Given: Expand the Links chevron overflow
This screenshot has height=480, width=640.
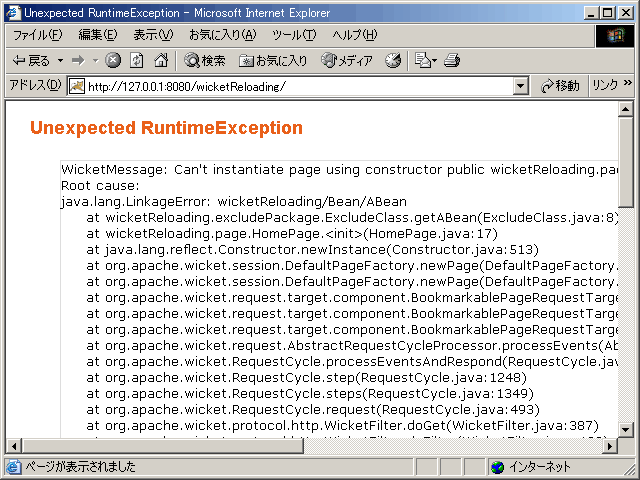Looking at the screenshot, I should coord(628,83).
